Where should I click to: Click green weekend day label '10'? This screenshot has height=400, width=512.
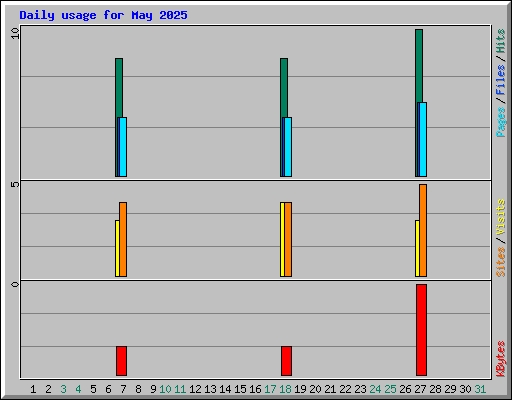[165, 389]
